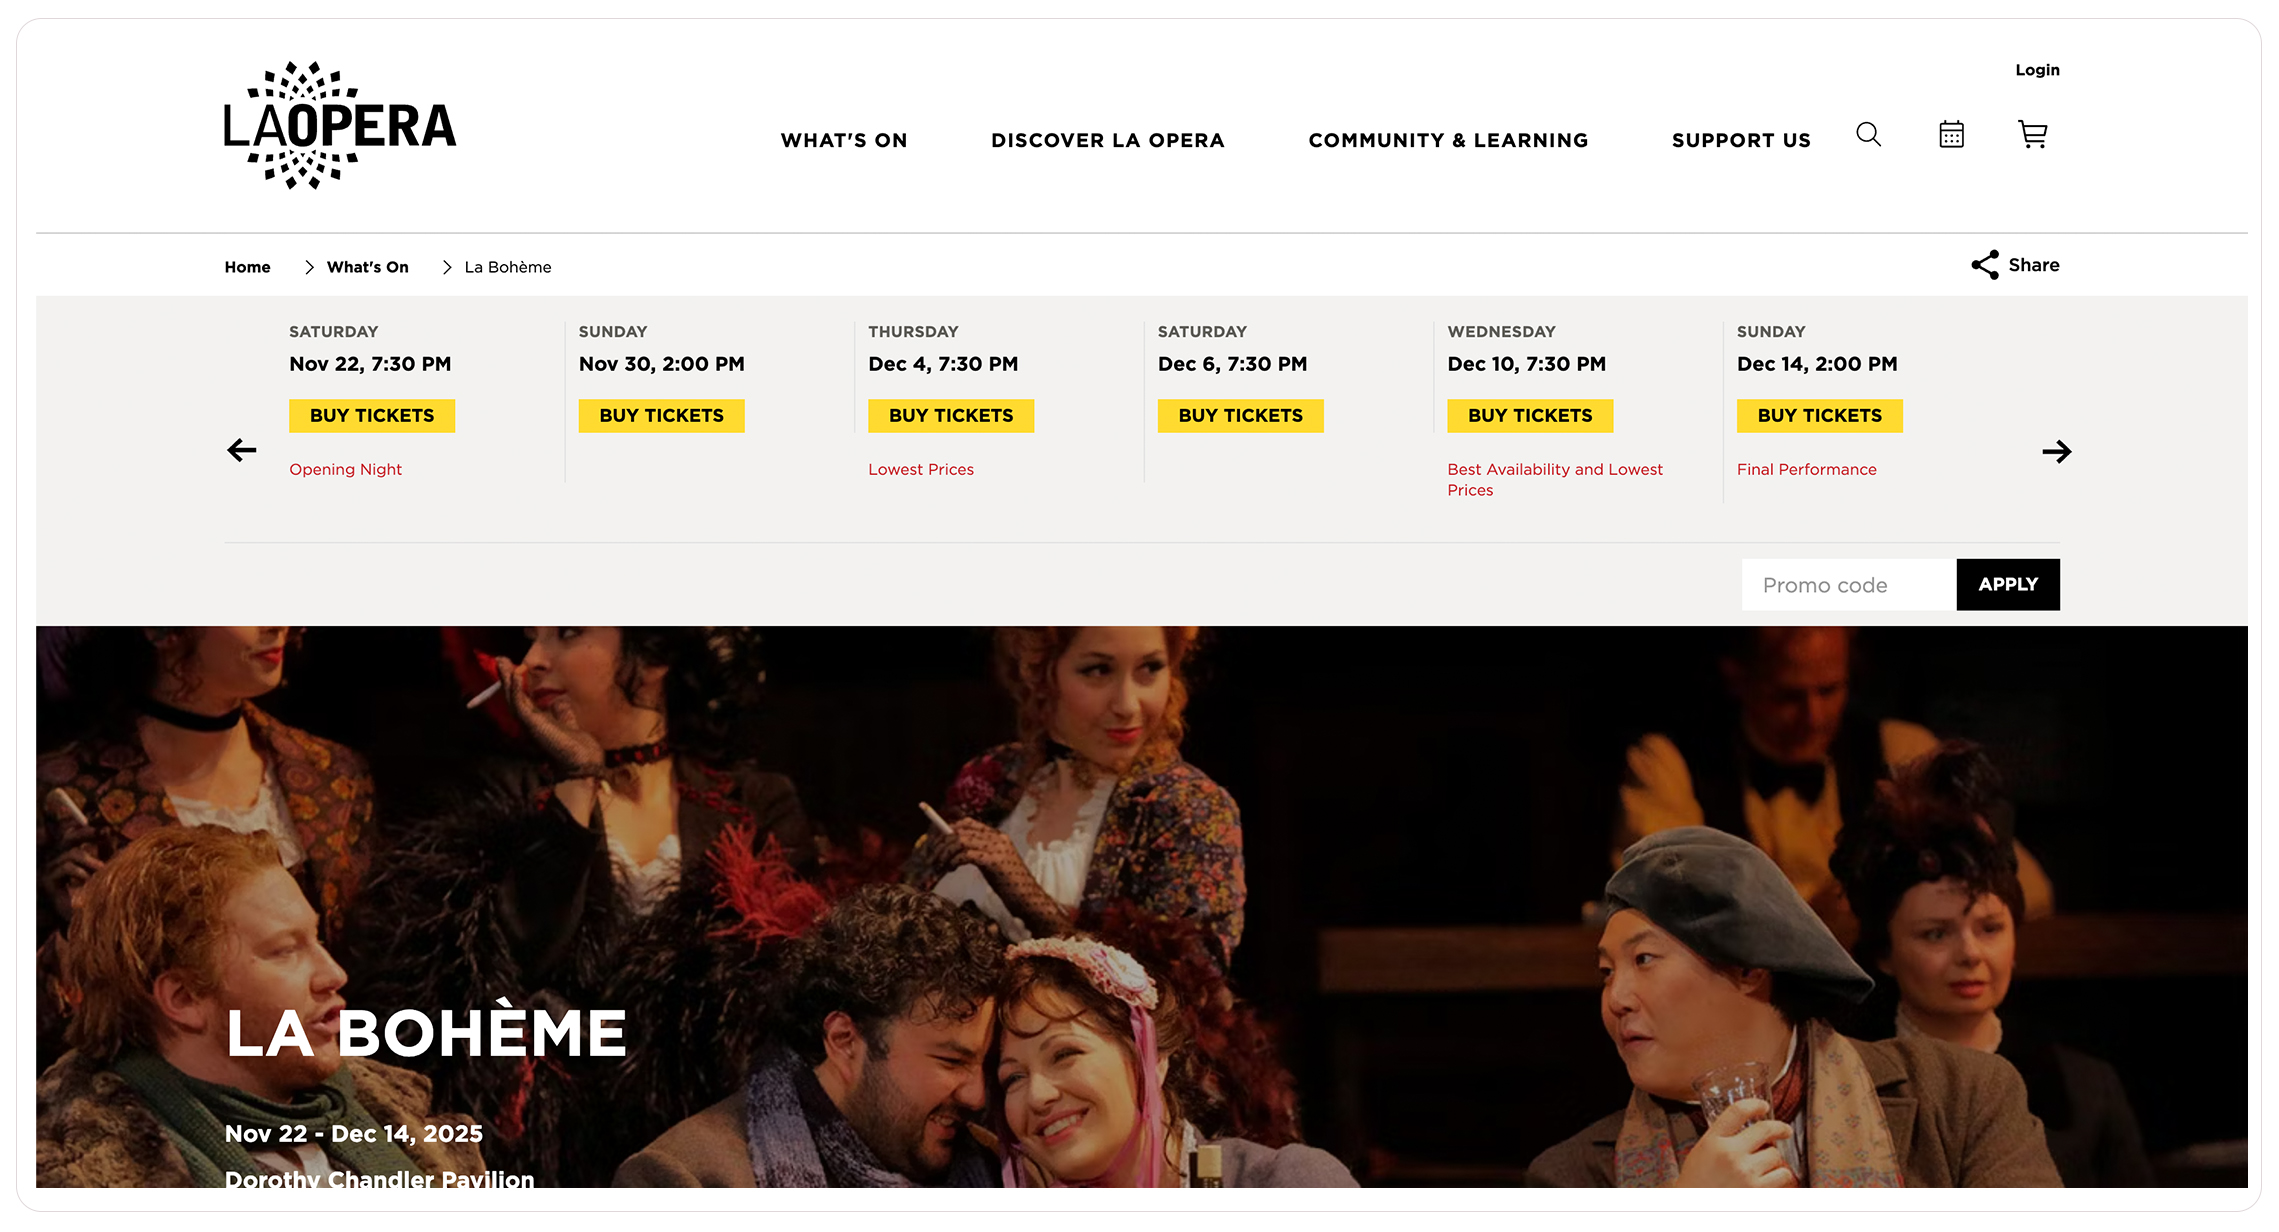Open the Discover LA Opera menu

pos(1107,140)
